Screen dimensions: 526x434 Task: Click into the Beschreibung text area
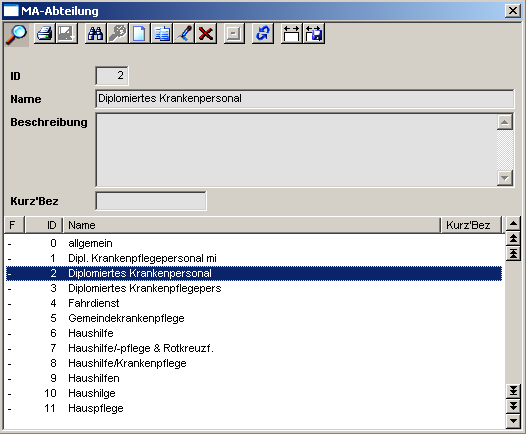pyautogui.click(x=297, y=150)
